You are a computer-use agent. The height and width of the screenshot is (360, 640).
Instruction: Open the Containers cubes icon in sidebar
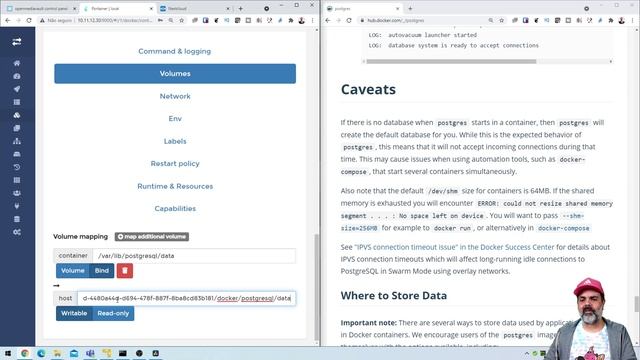click(x=17, y=115)
